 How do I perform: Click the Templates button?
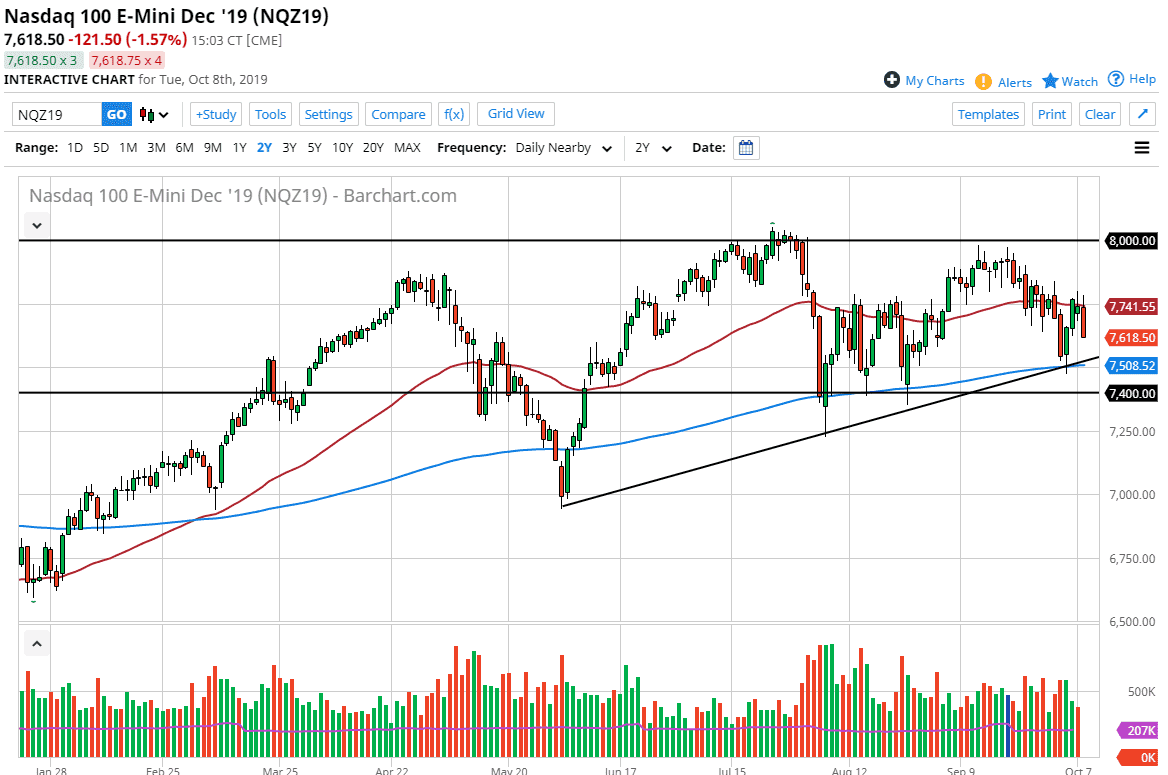click(x=988, y=114)
